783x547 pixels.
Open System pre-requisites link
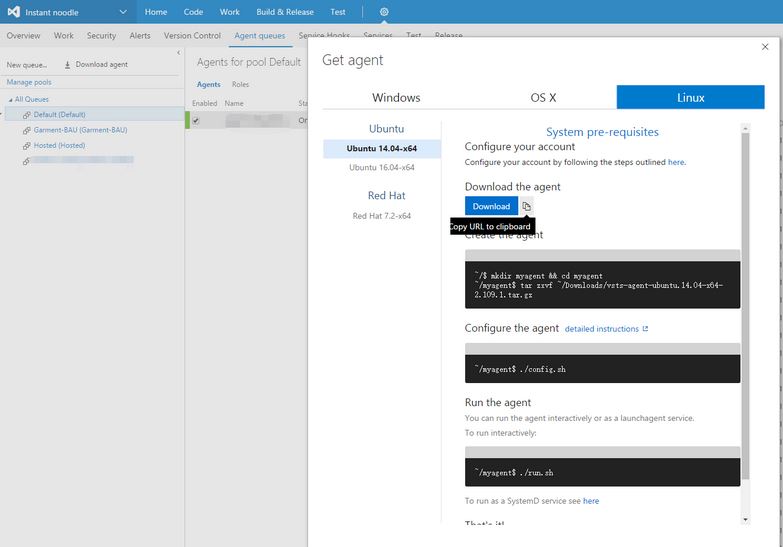point(602,132)
